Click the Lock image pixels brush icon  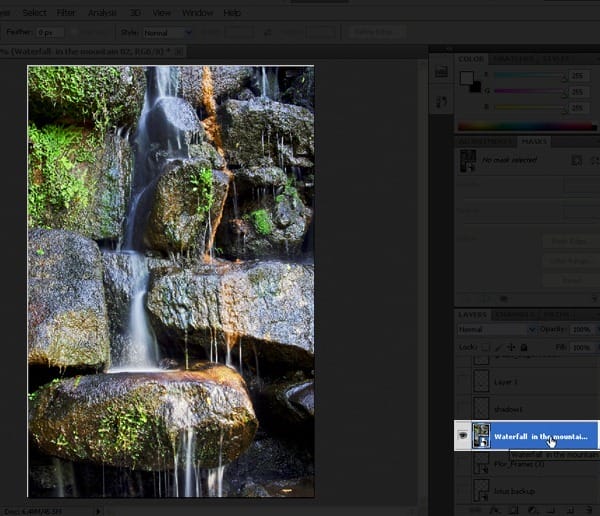pos(498,347)
